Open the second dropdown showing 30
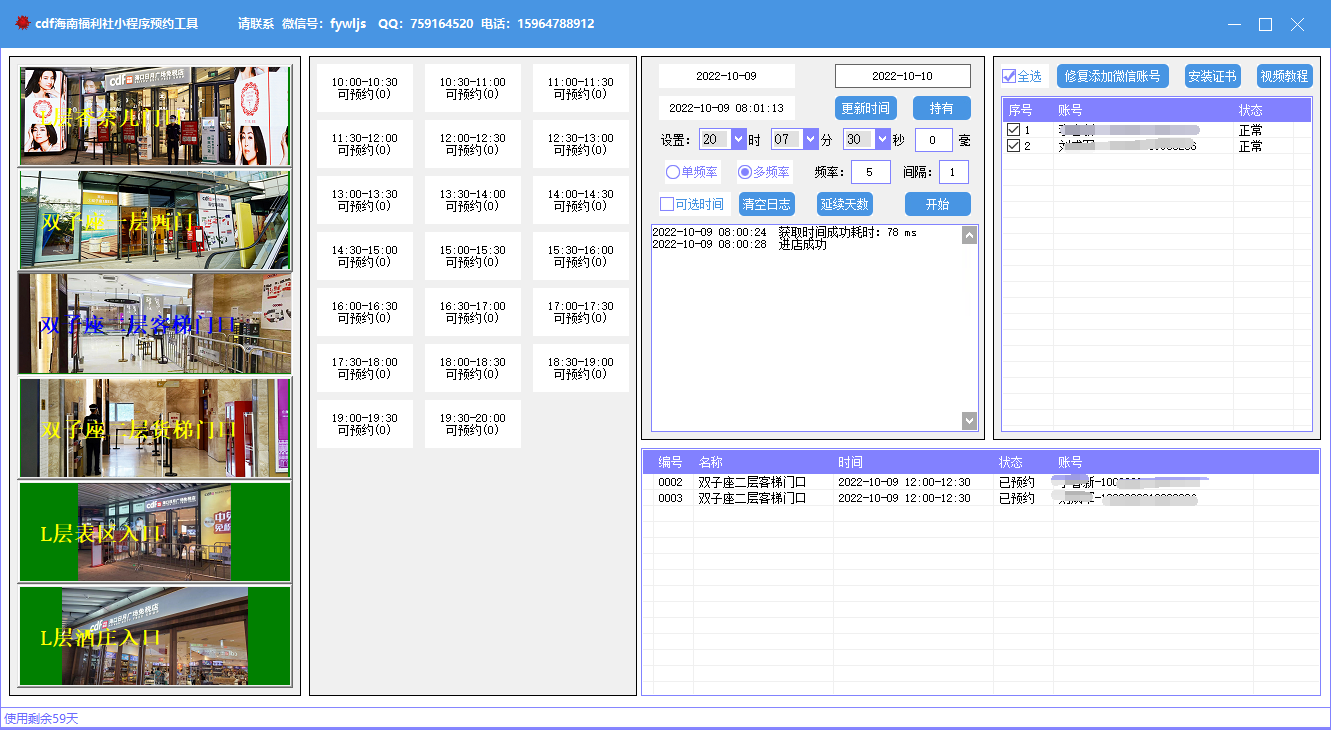 (x=867, y=139)
